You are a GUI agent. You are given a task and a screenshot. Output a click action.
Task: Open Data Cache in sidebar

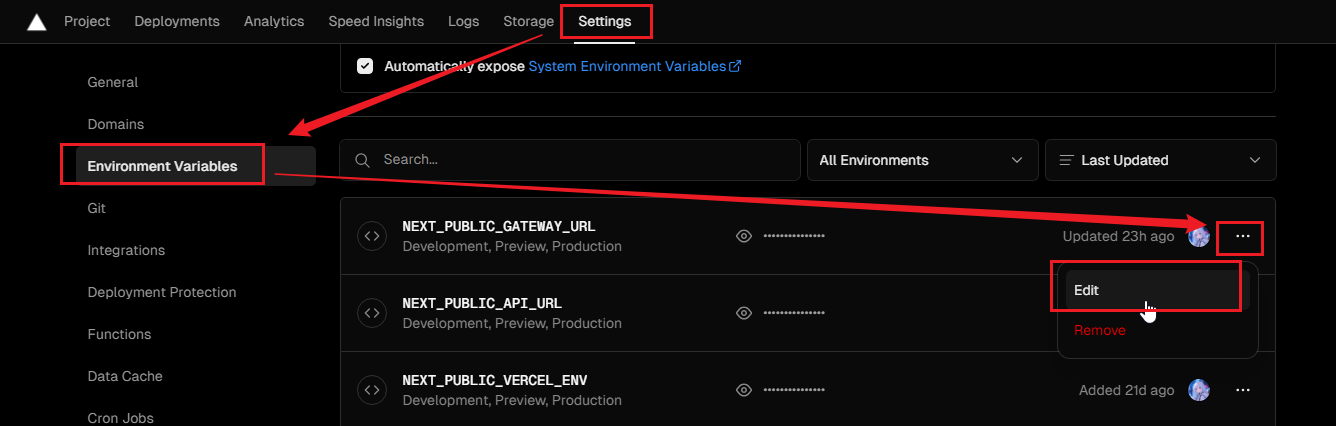coord(125,376)
